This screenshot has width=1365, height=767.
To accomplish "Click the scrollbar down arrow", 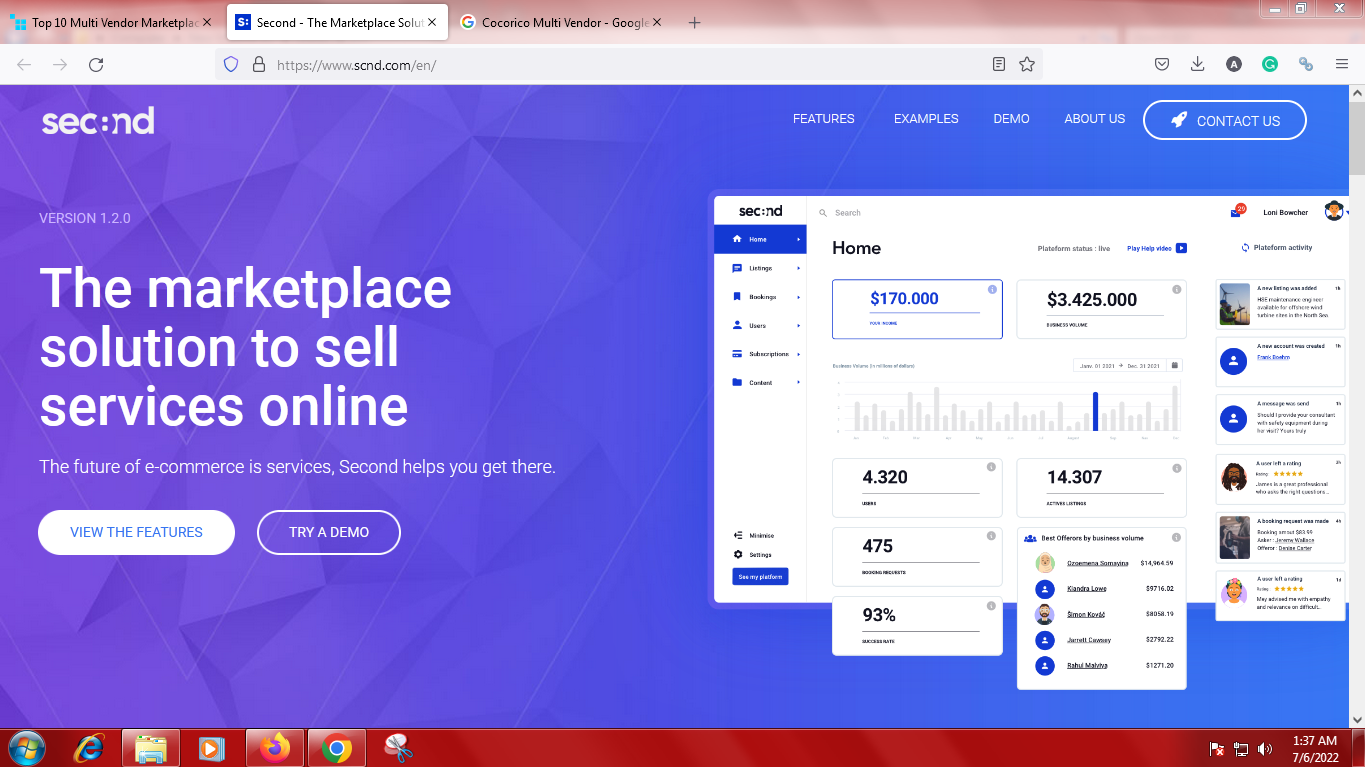I will click(1357, 718).
